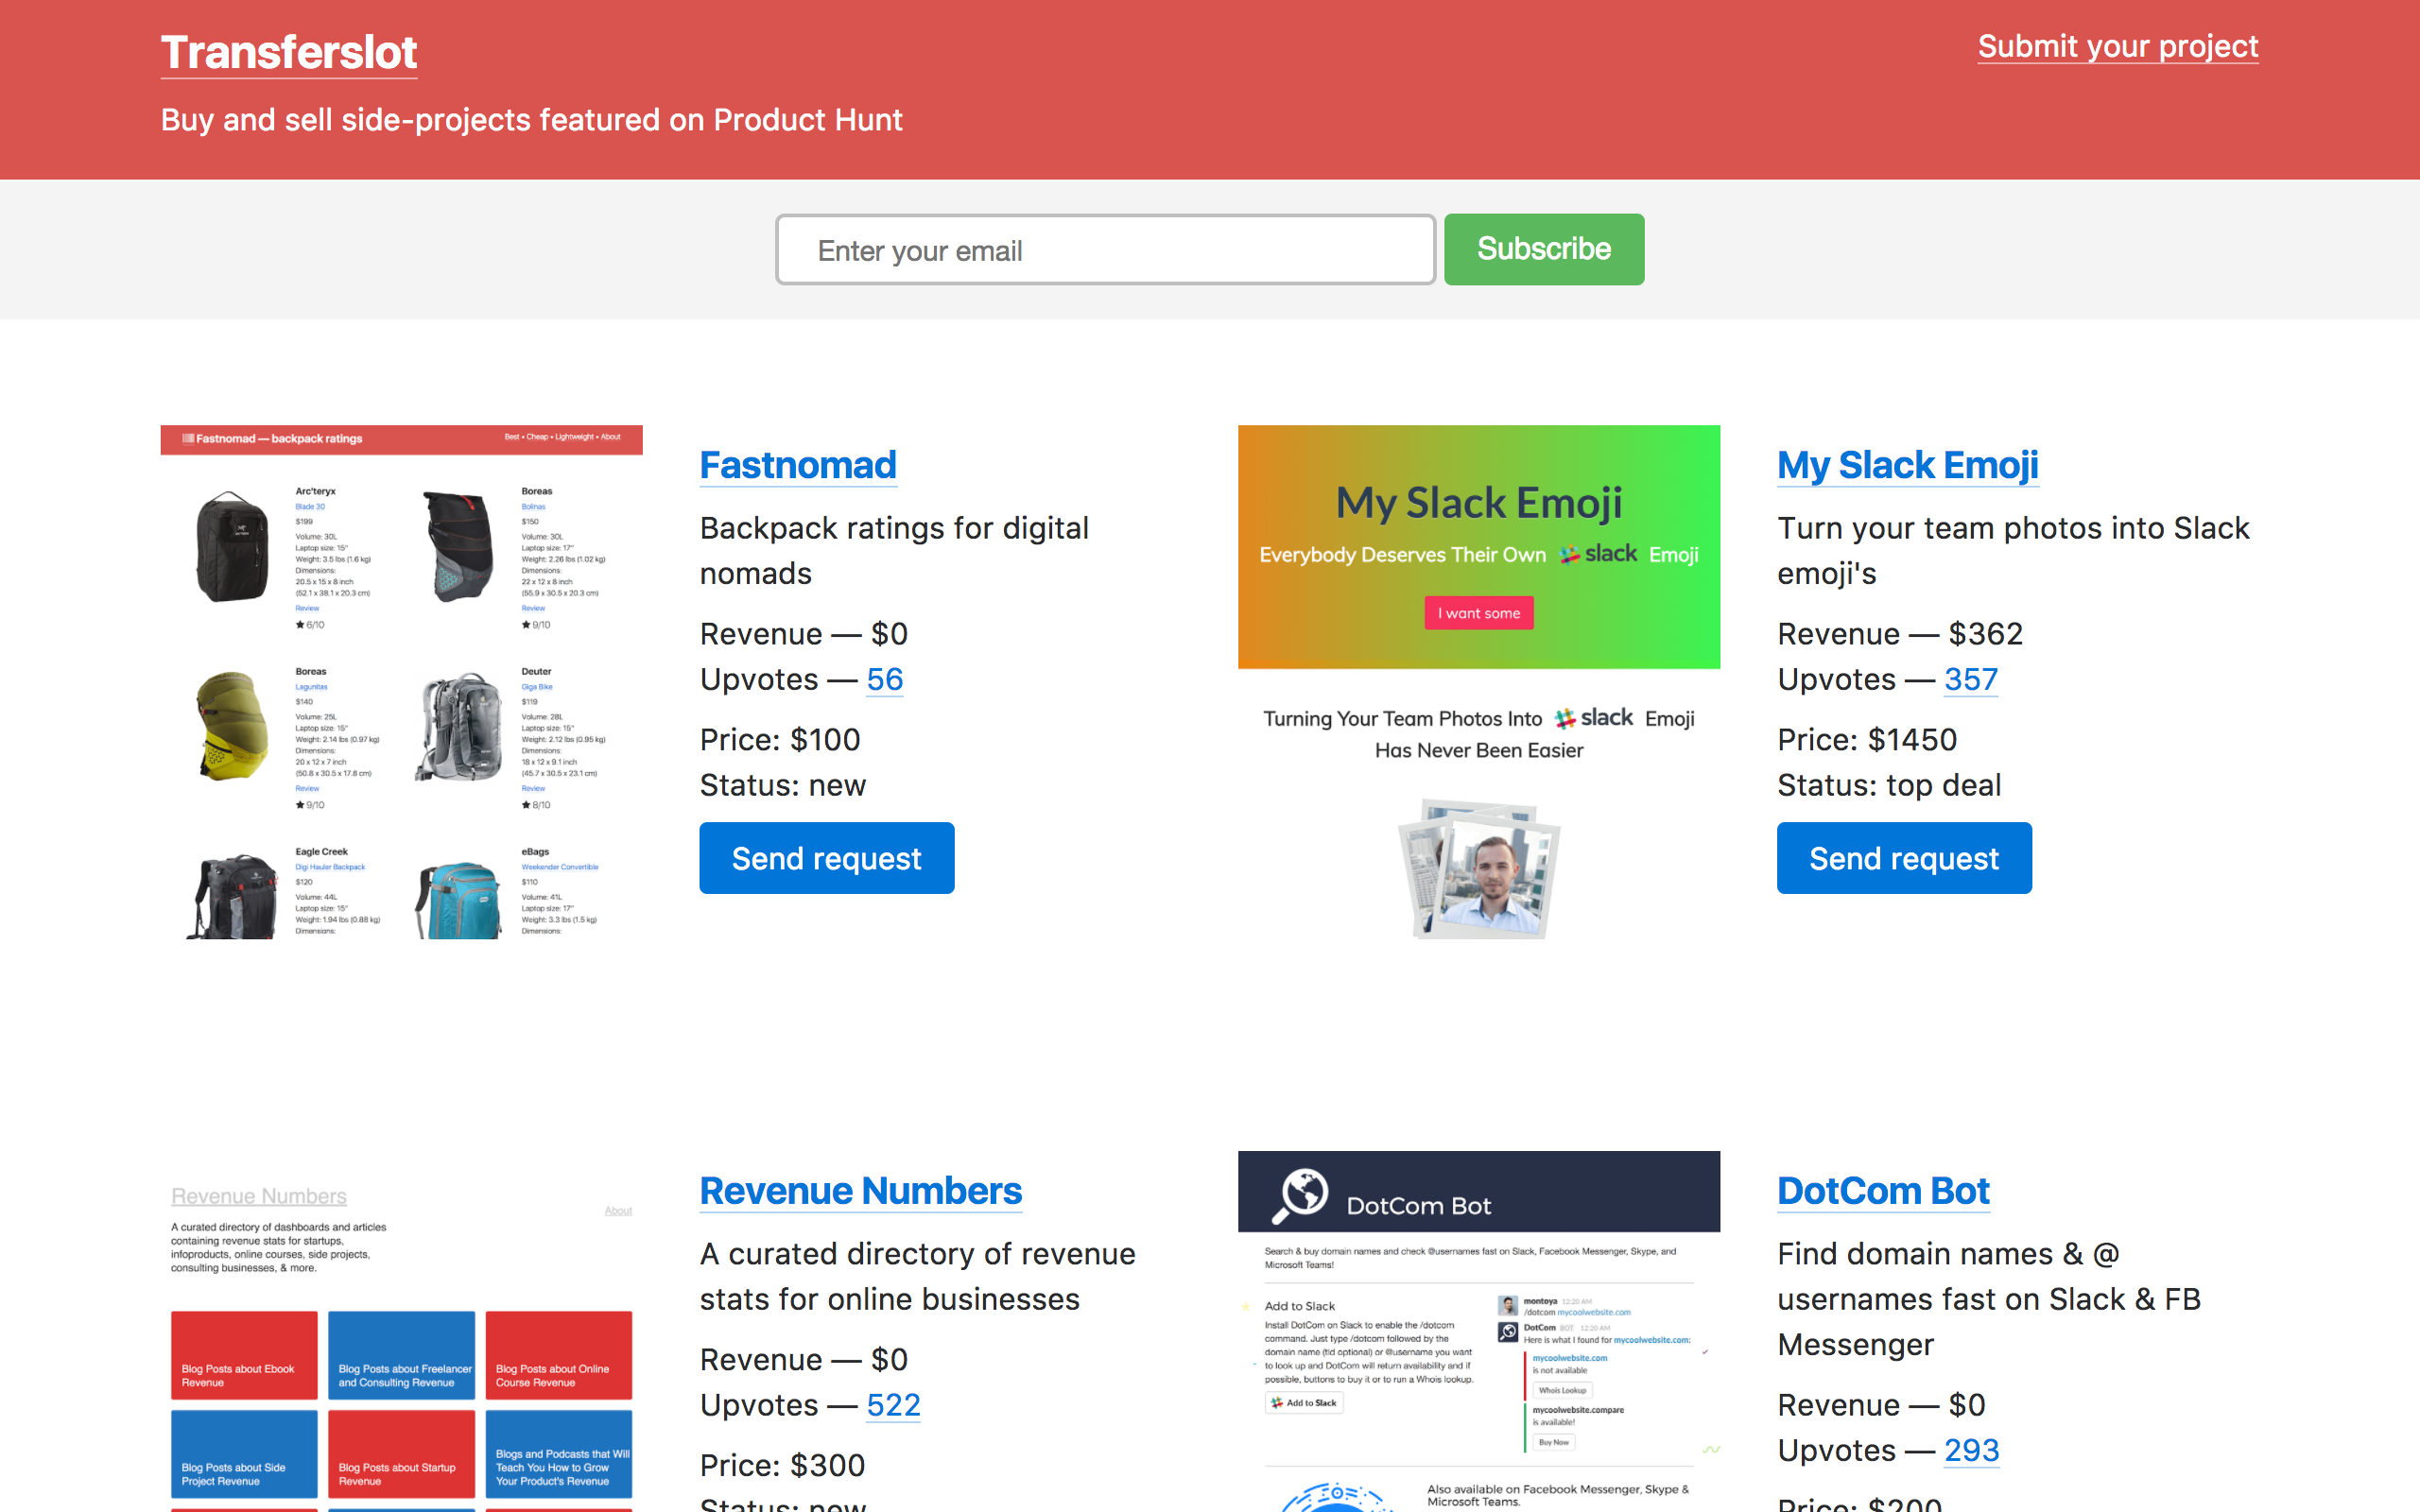Send request for My Slack Emoji
The height and width of the screenshot is (1512, 2420).
[x=1903, y=858]
